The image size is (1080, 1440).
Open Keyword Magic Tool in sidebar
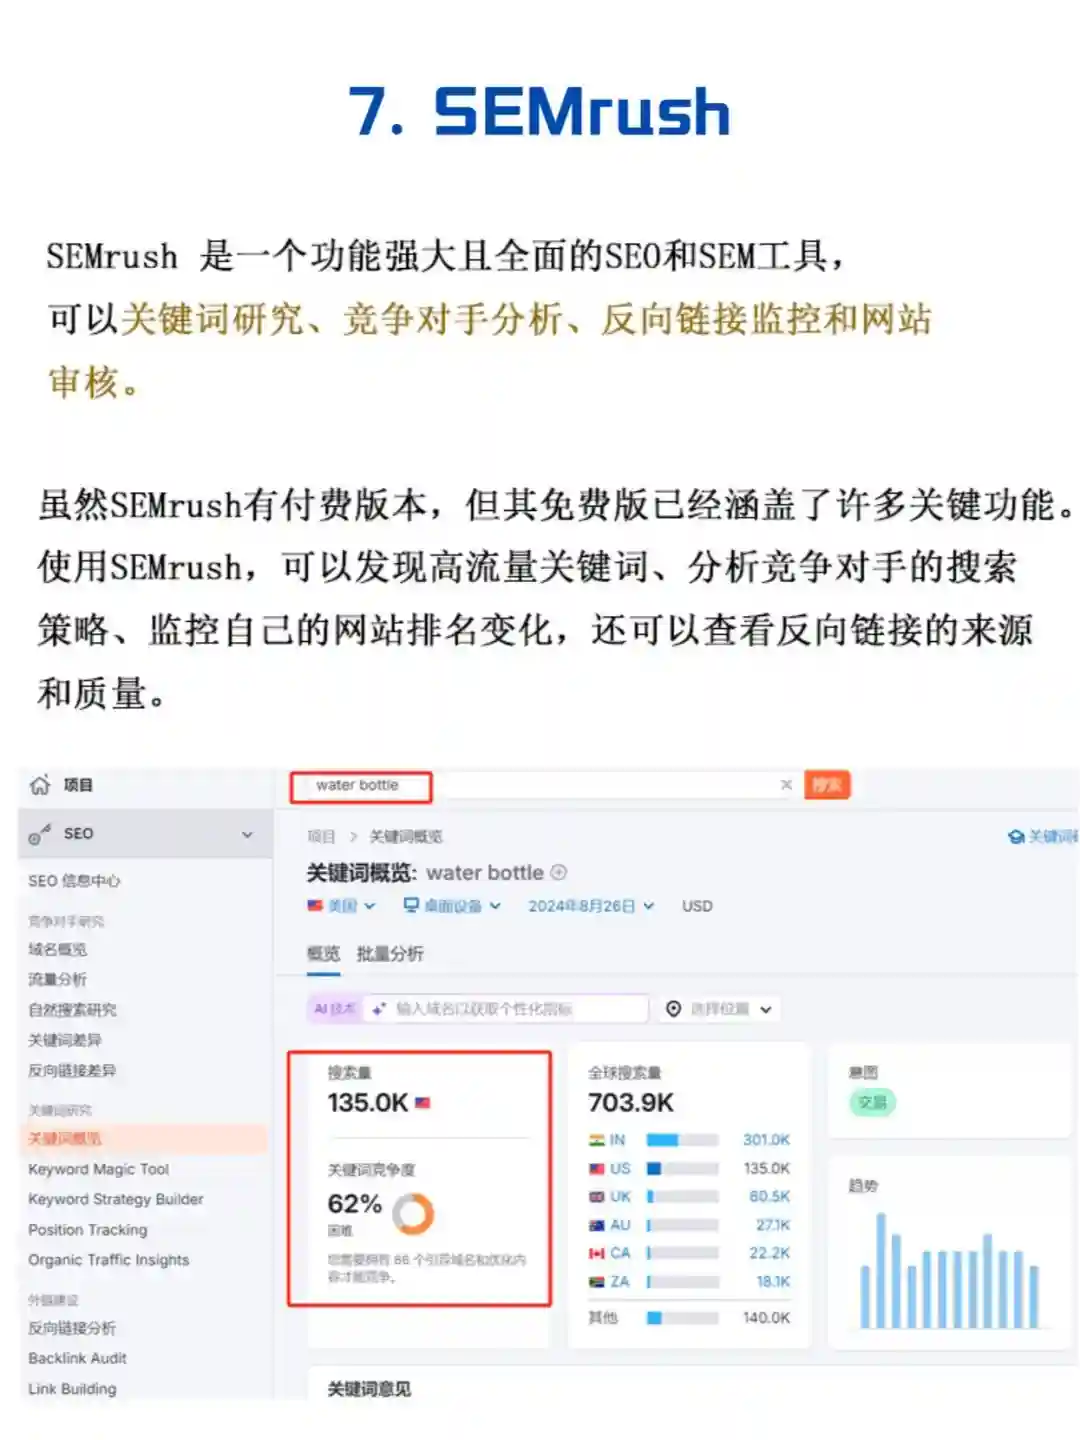tap(99, 1169)
